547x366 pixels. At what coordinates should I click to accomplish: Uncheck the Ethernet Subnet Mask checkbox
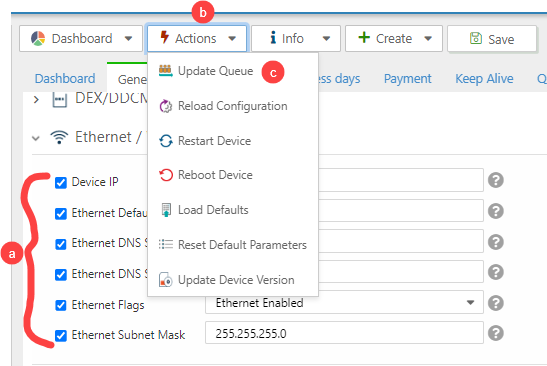click(61, 336)
